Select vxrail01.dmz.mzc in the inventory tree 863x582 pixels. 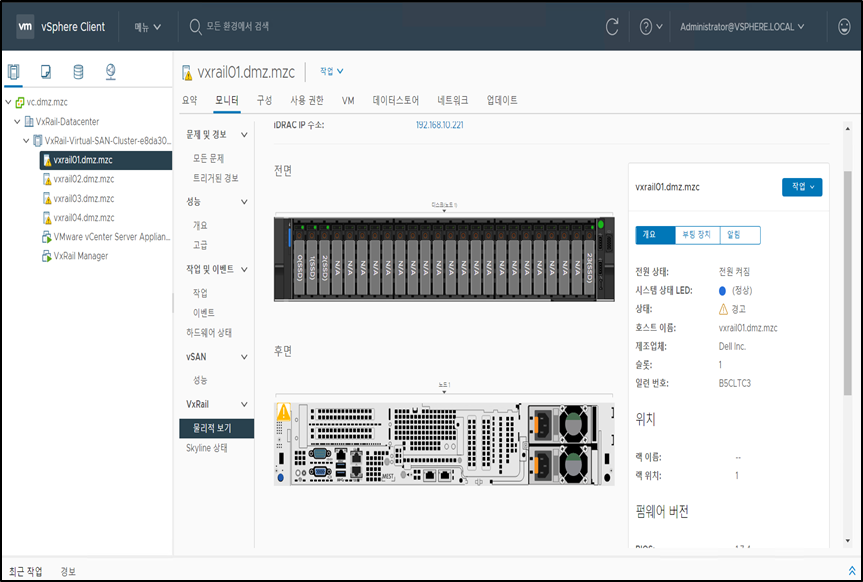click(106, 160)
